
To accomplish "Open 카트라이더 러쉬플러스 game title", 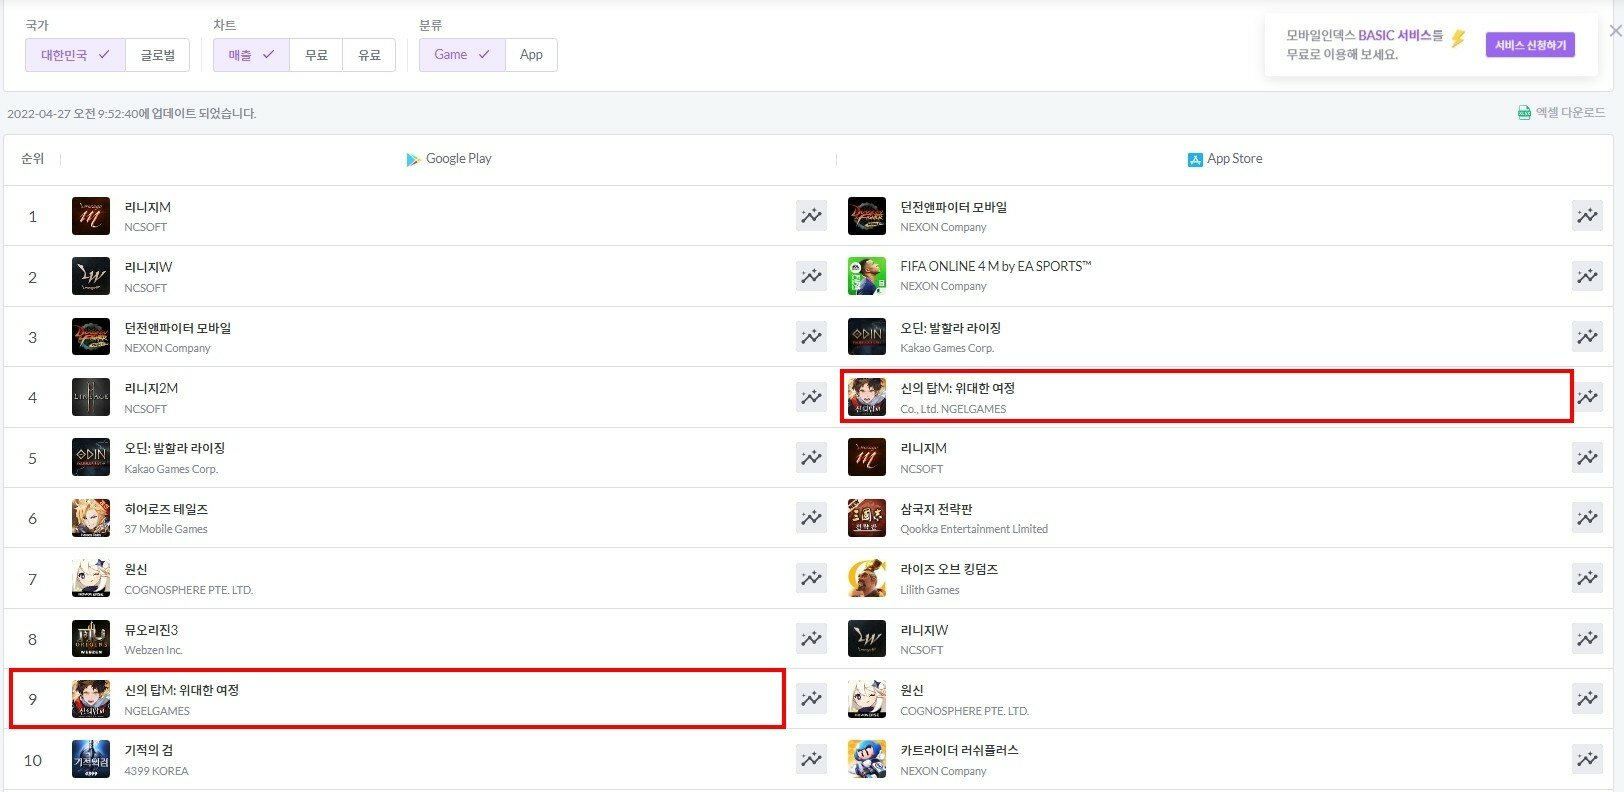I will click(959, 750).
